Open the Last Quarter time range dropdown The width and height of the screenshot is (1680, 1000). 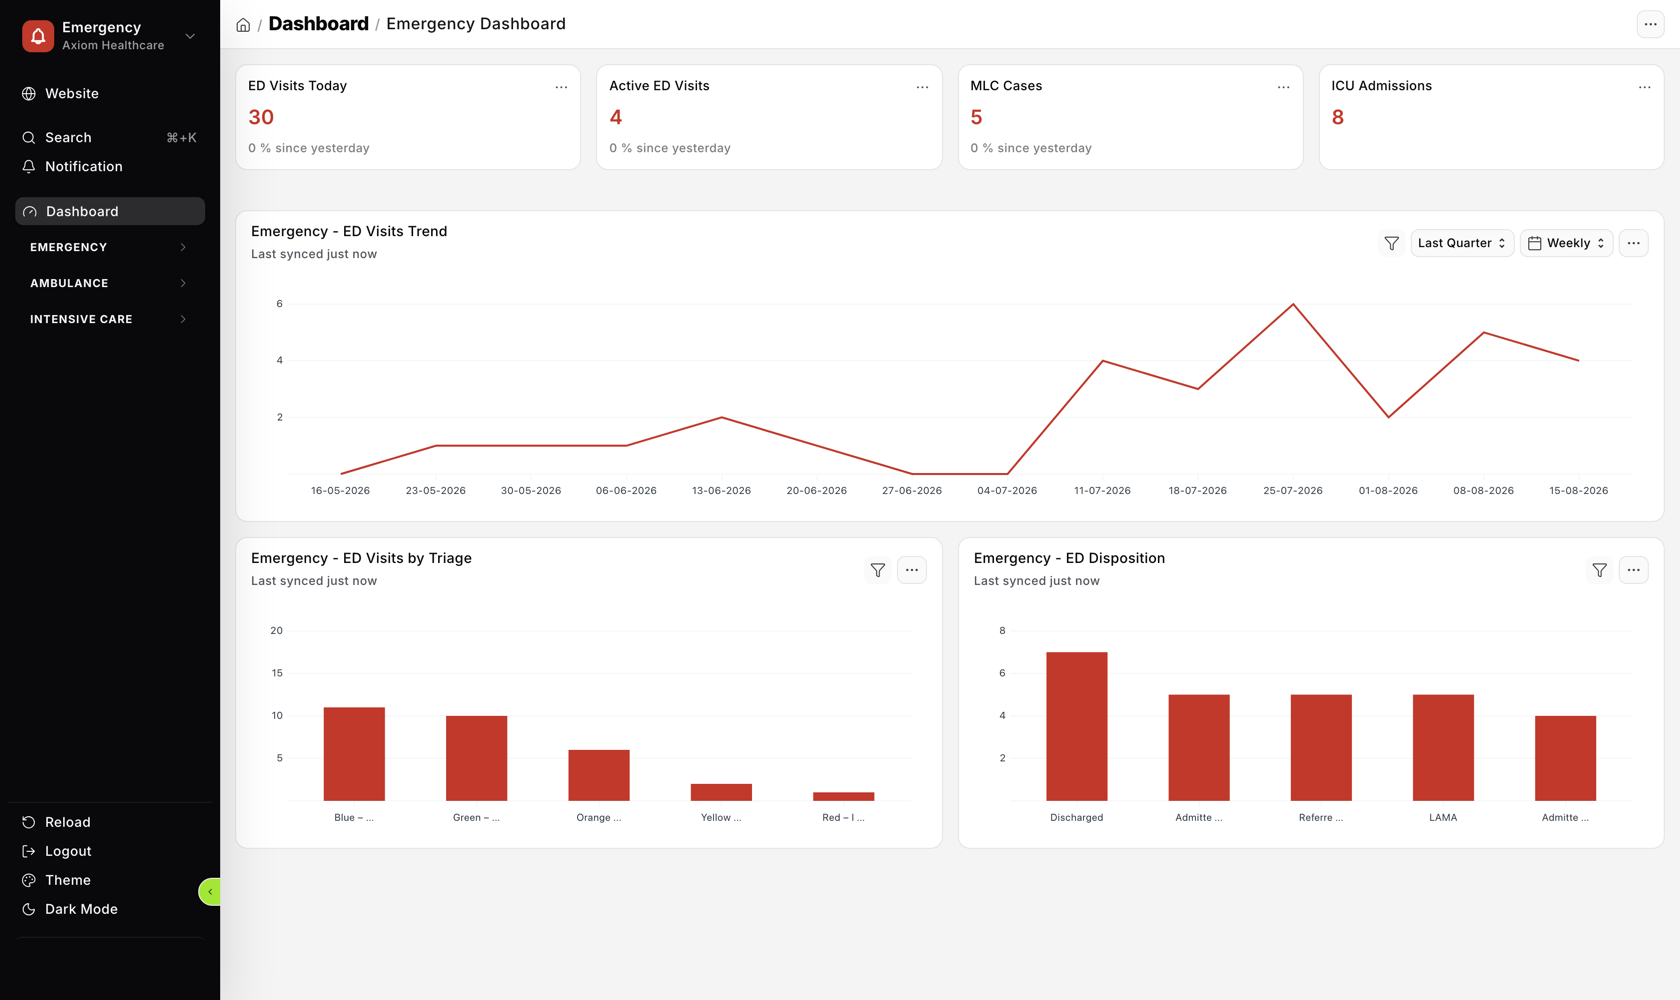point(1462,243)
